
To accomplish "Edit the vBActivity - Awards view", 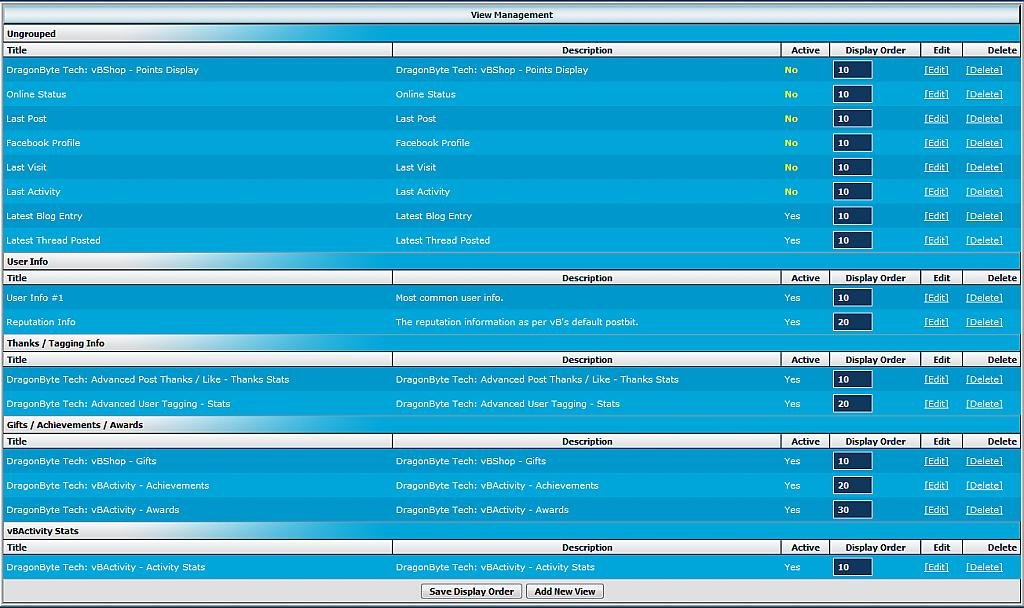I will [936, 510].
